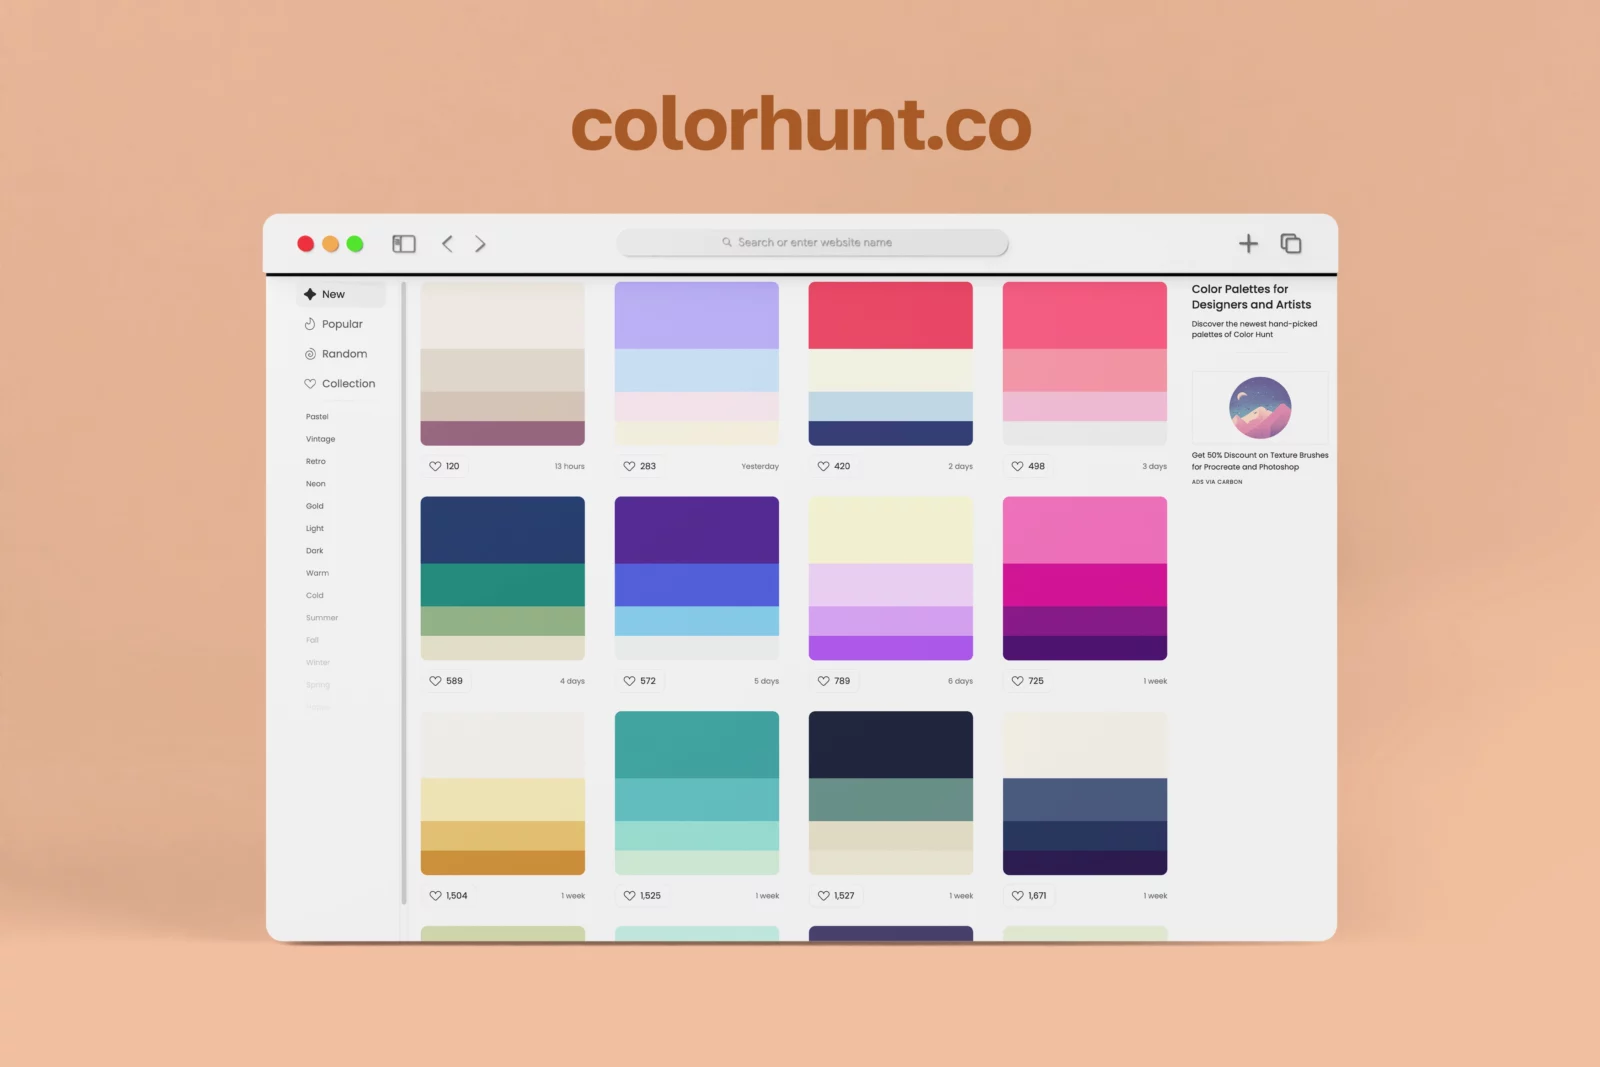Filter by Retro tag
This screenshot has width=1600, height=1067.
pyautogui.click(x=315, y=462)
